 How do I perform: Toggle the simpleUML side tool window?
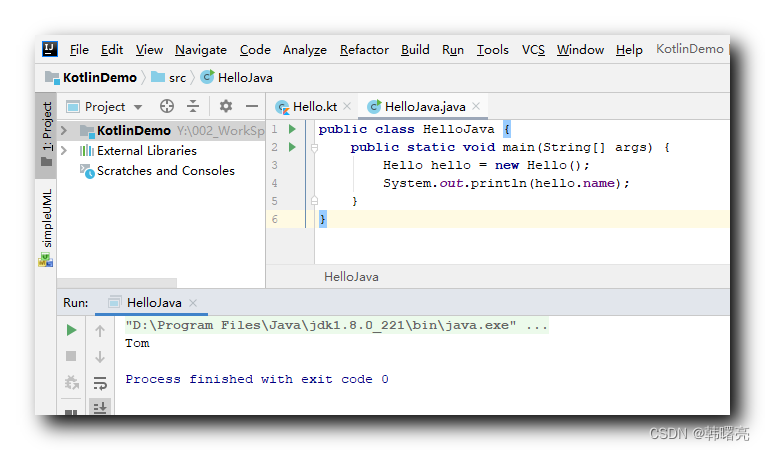46,227
